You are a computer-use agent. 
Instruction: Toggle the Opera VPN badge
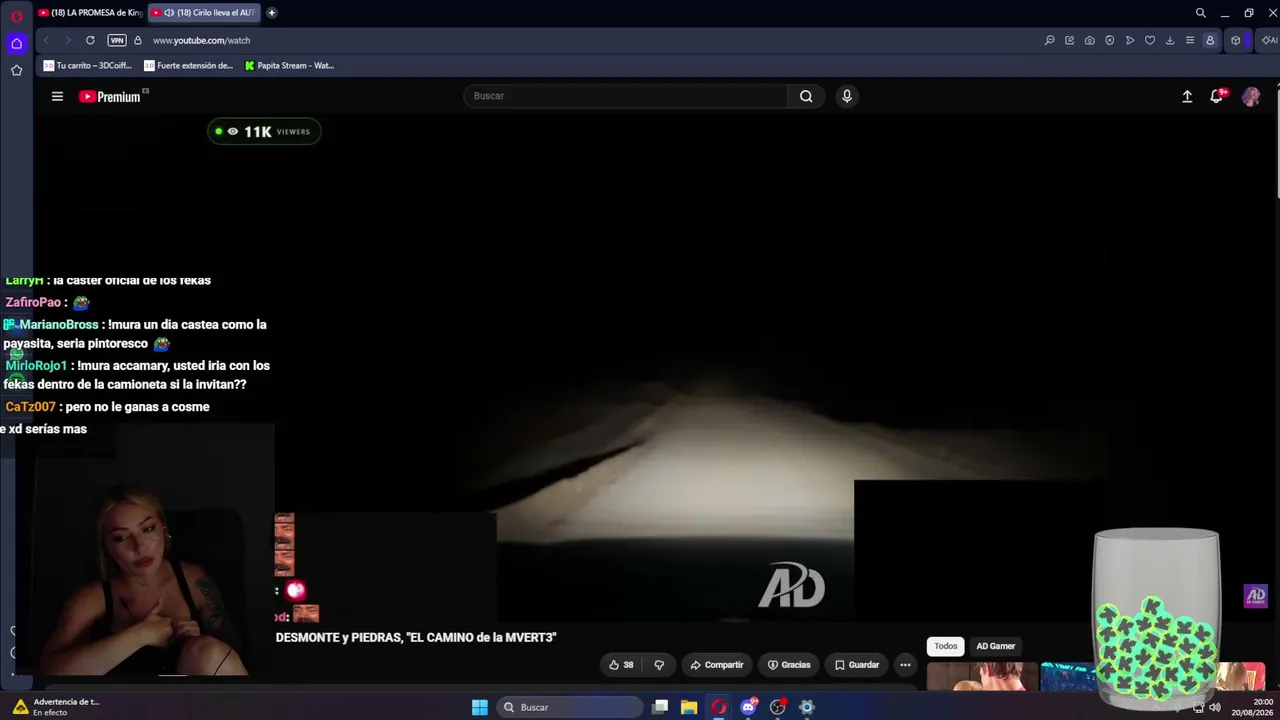coord(117,40)
